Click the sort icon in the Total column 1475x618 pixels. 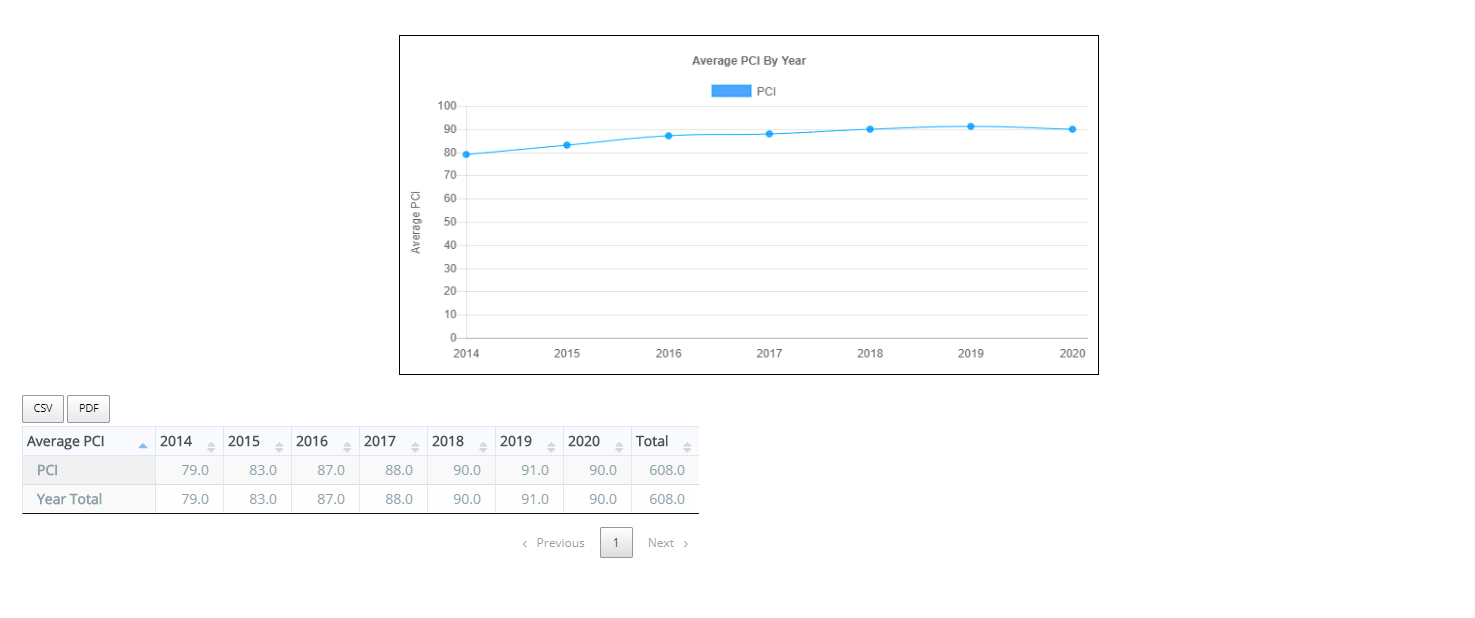[x=687, y=447]
